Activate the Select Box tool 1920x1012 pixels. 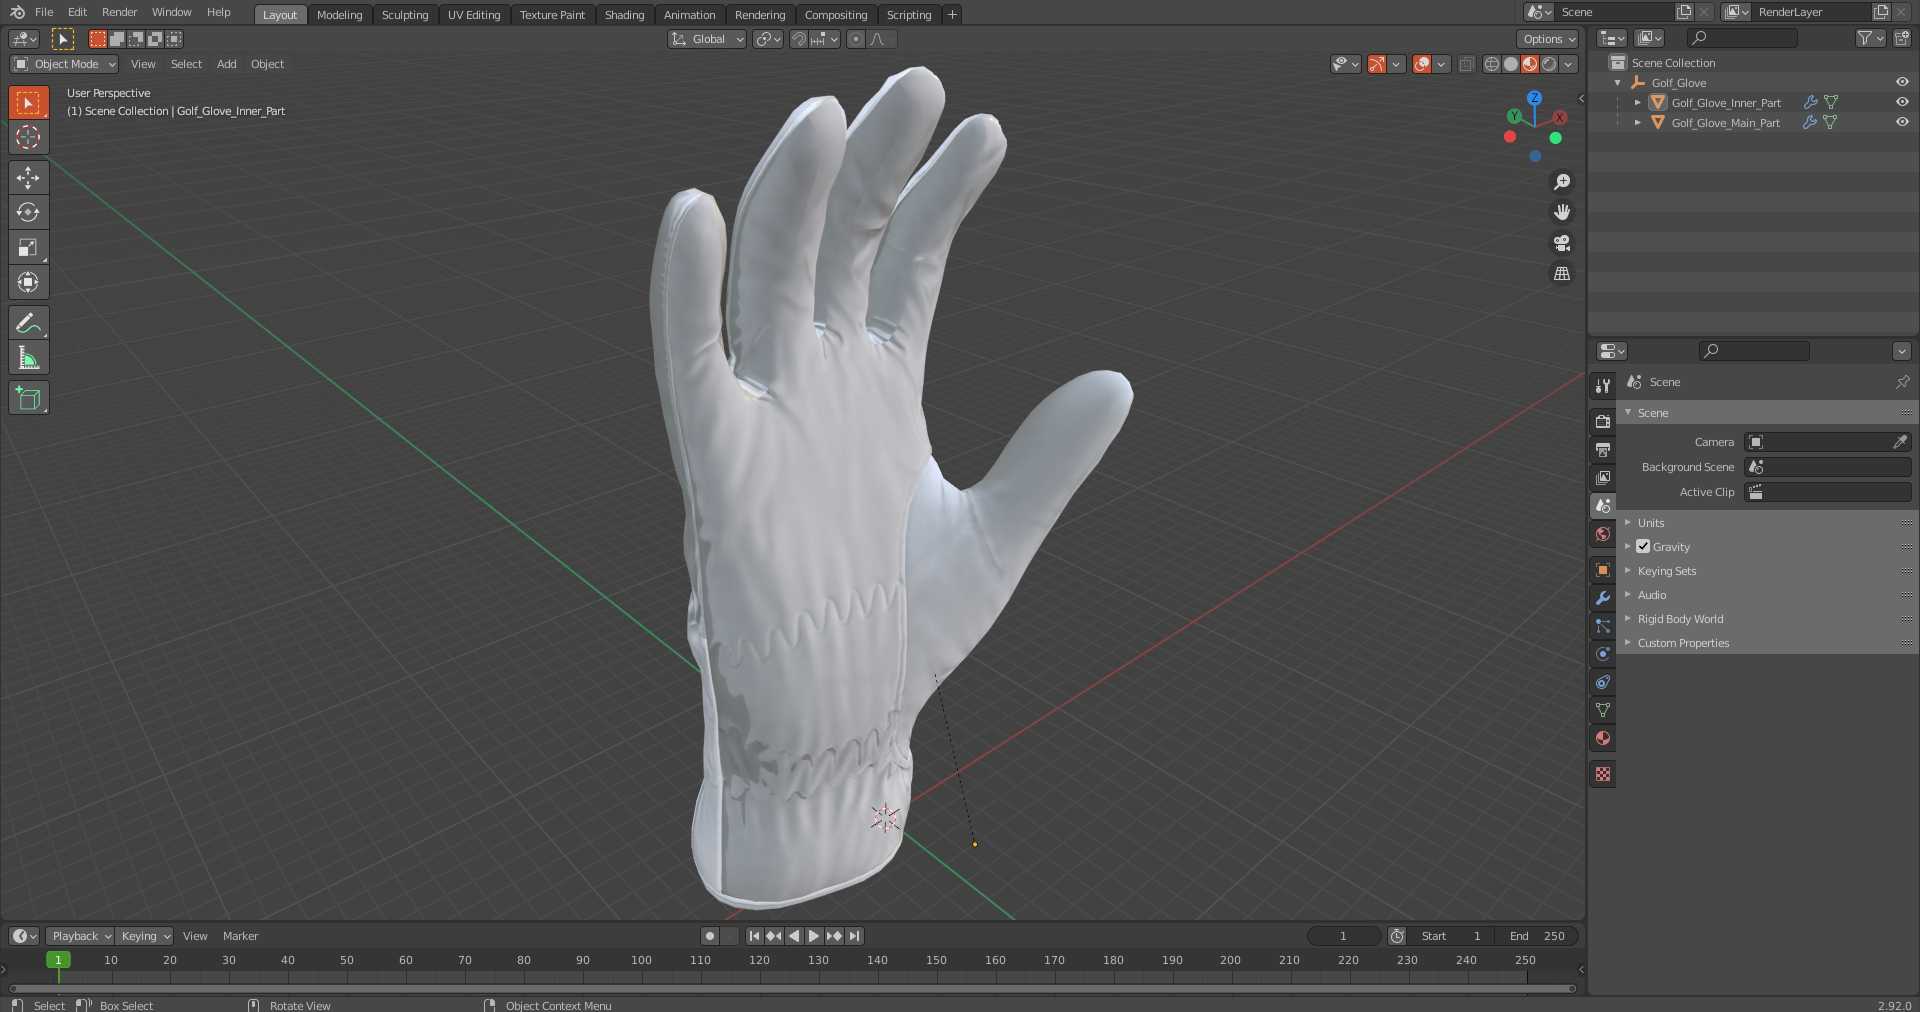click(x=28, y=102)
